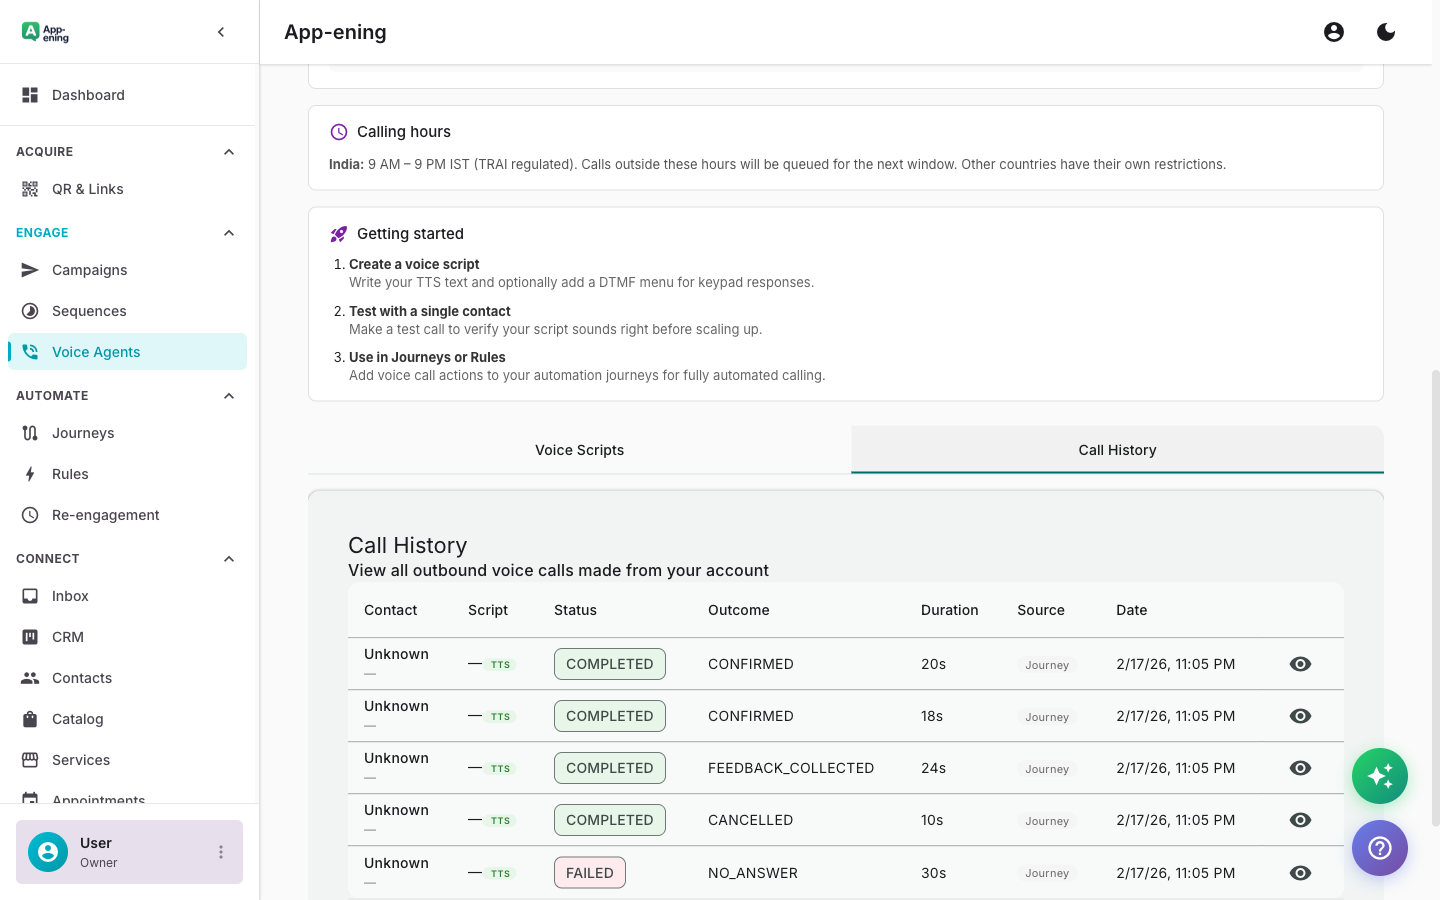Screen dimensions: 1440x900
Task: Switch to the Voice Scripts tab
Action: [x=579, y=450]
